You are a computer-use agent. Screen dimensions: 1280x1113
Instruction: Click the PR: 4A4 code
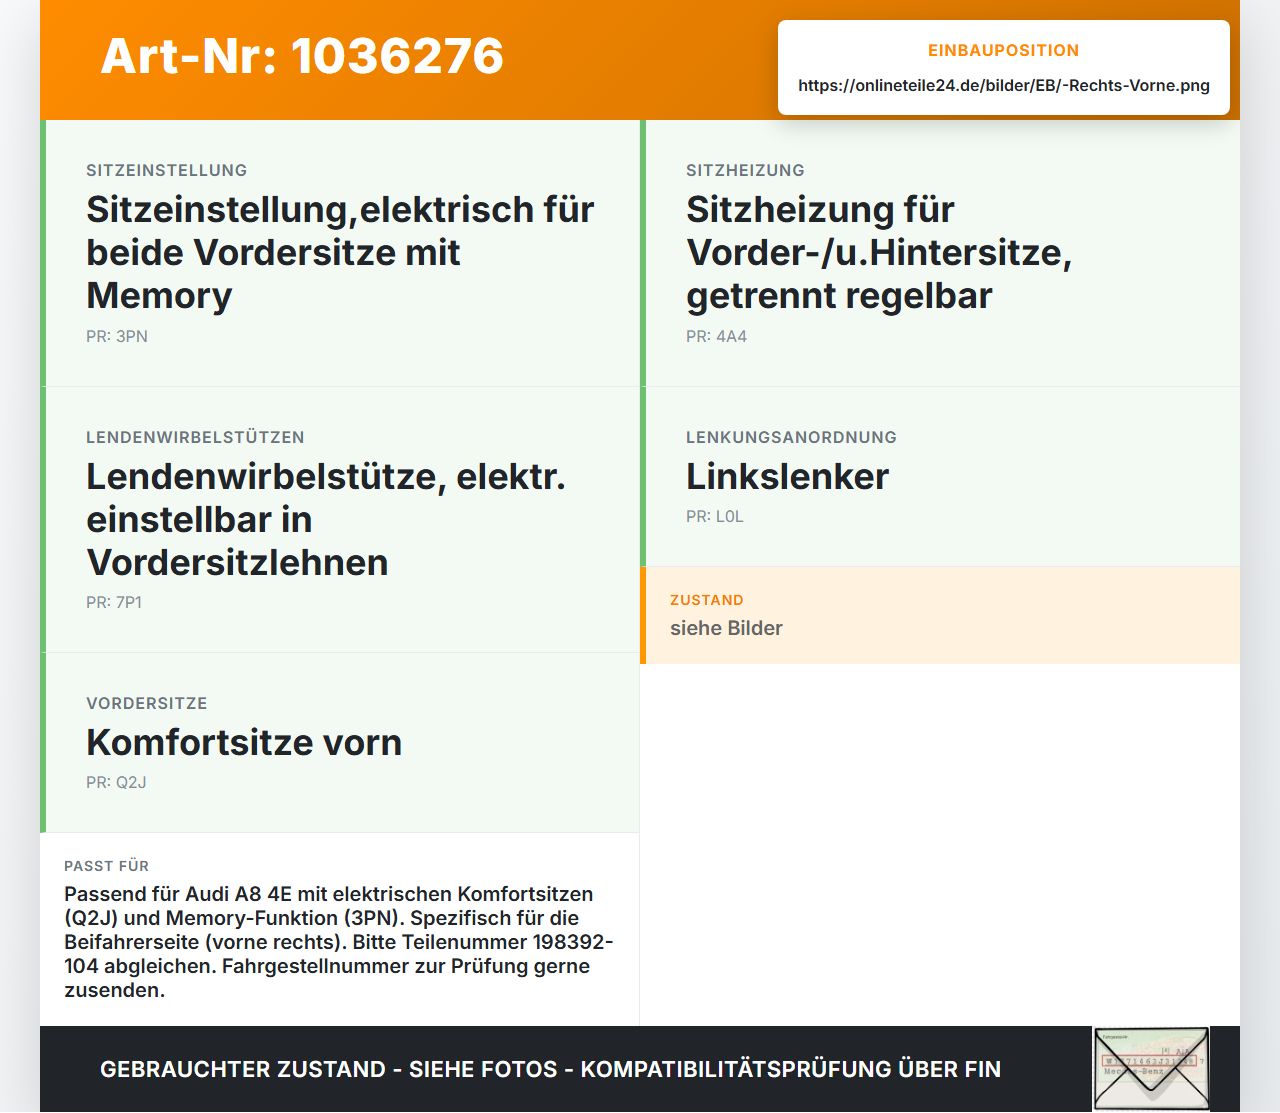click(716, 336)
